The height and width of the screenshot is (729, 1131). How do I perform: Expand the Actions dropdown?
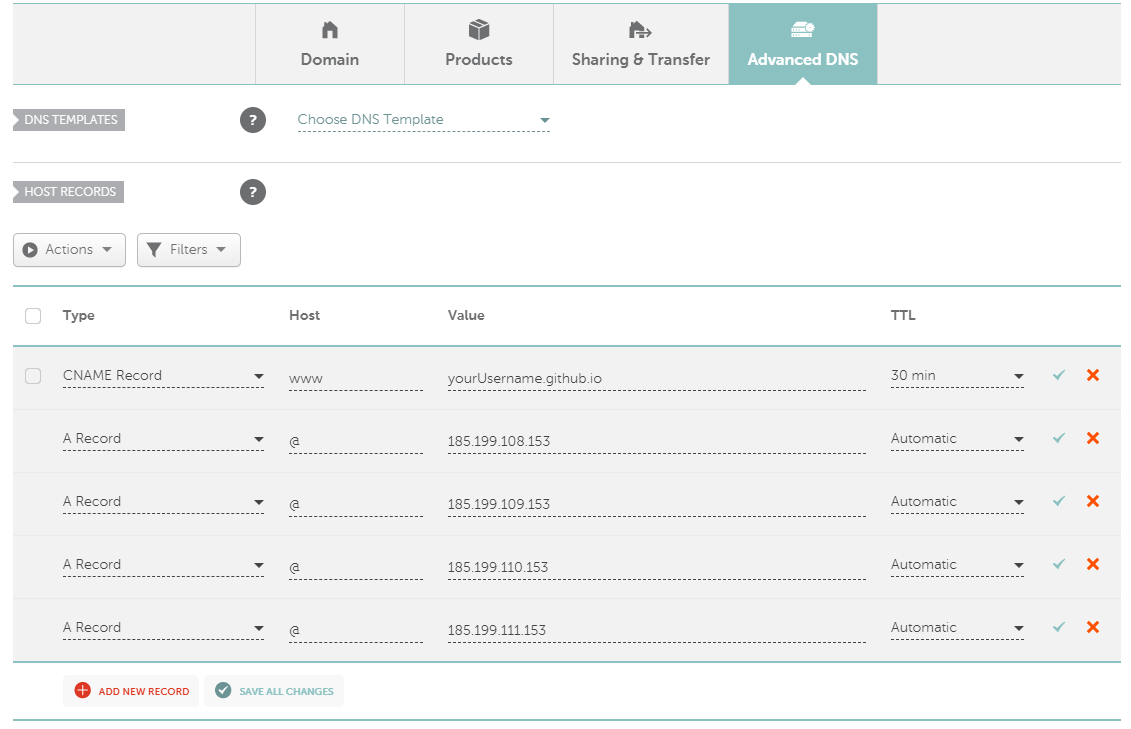(x=69, y=250)
